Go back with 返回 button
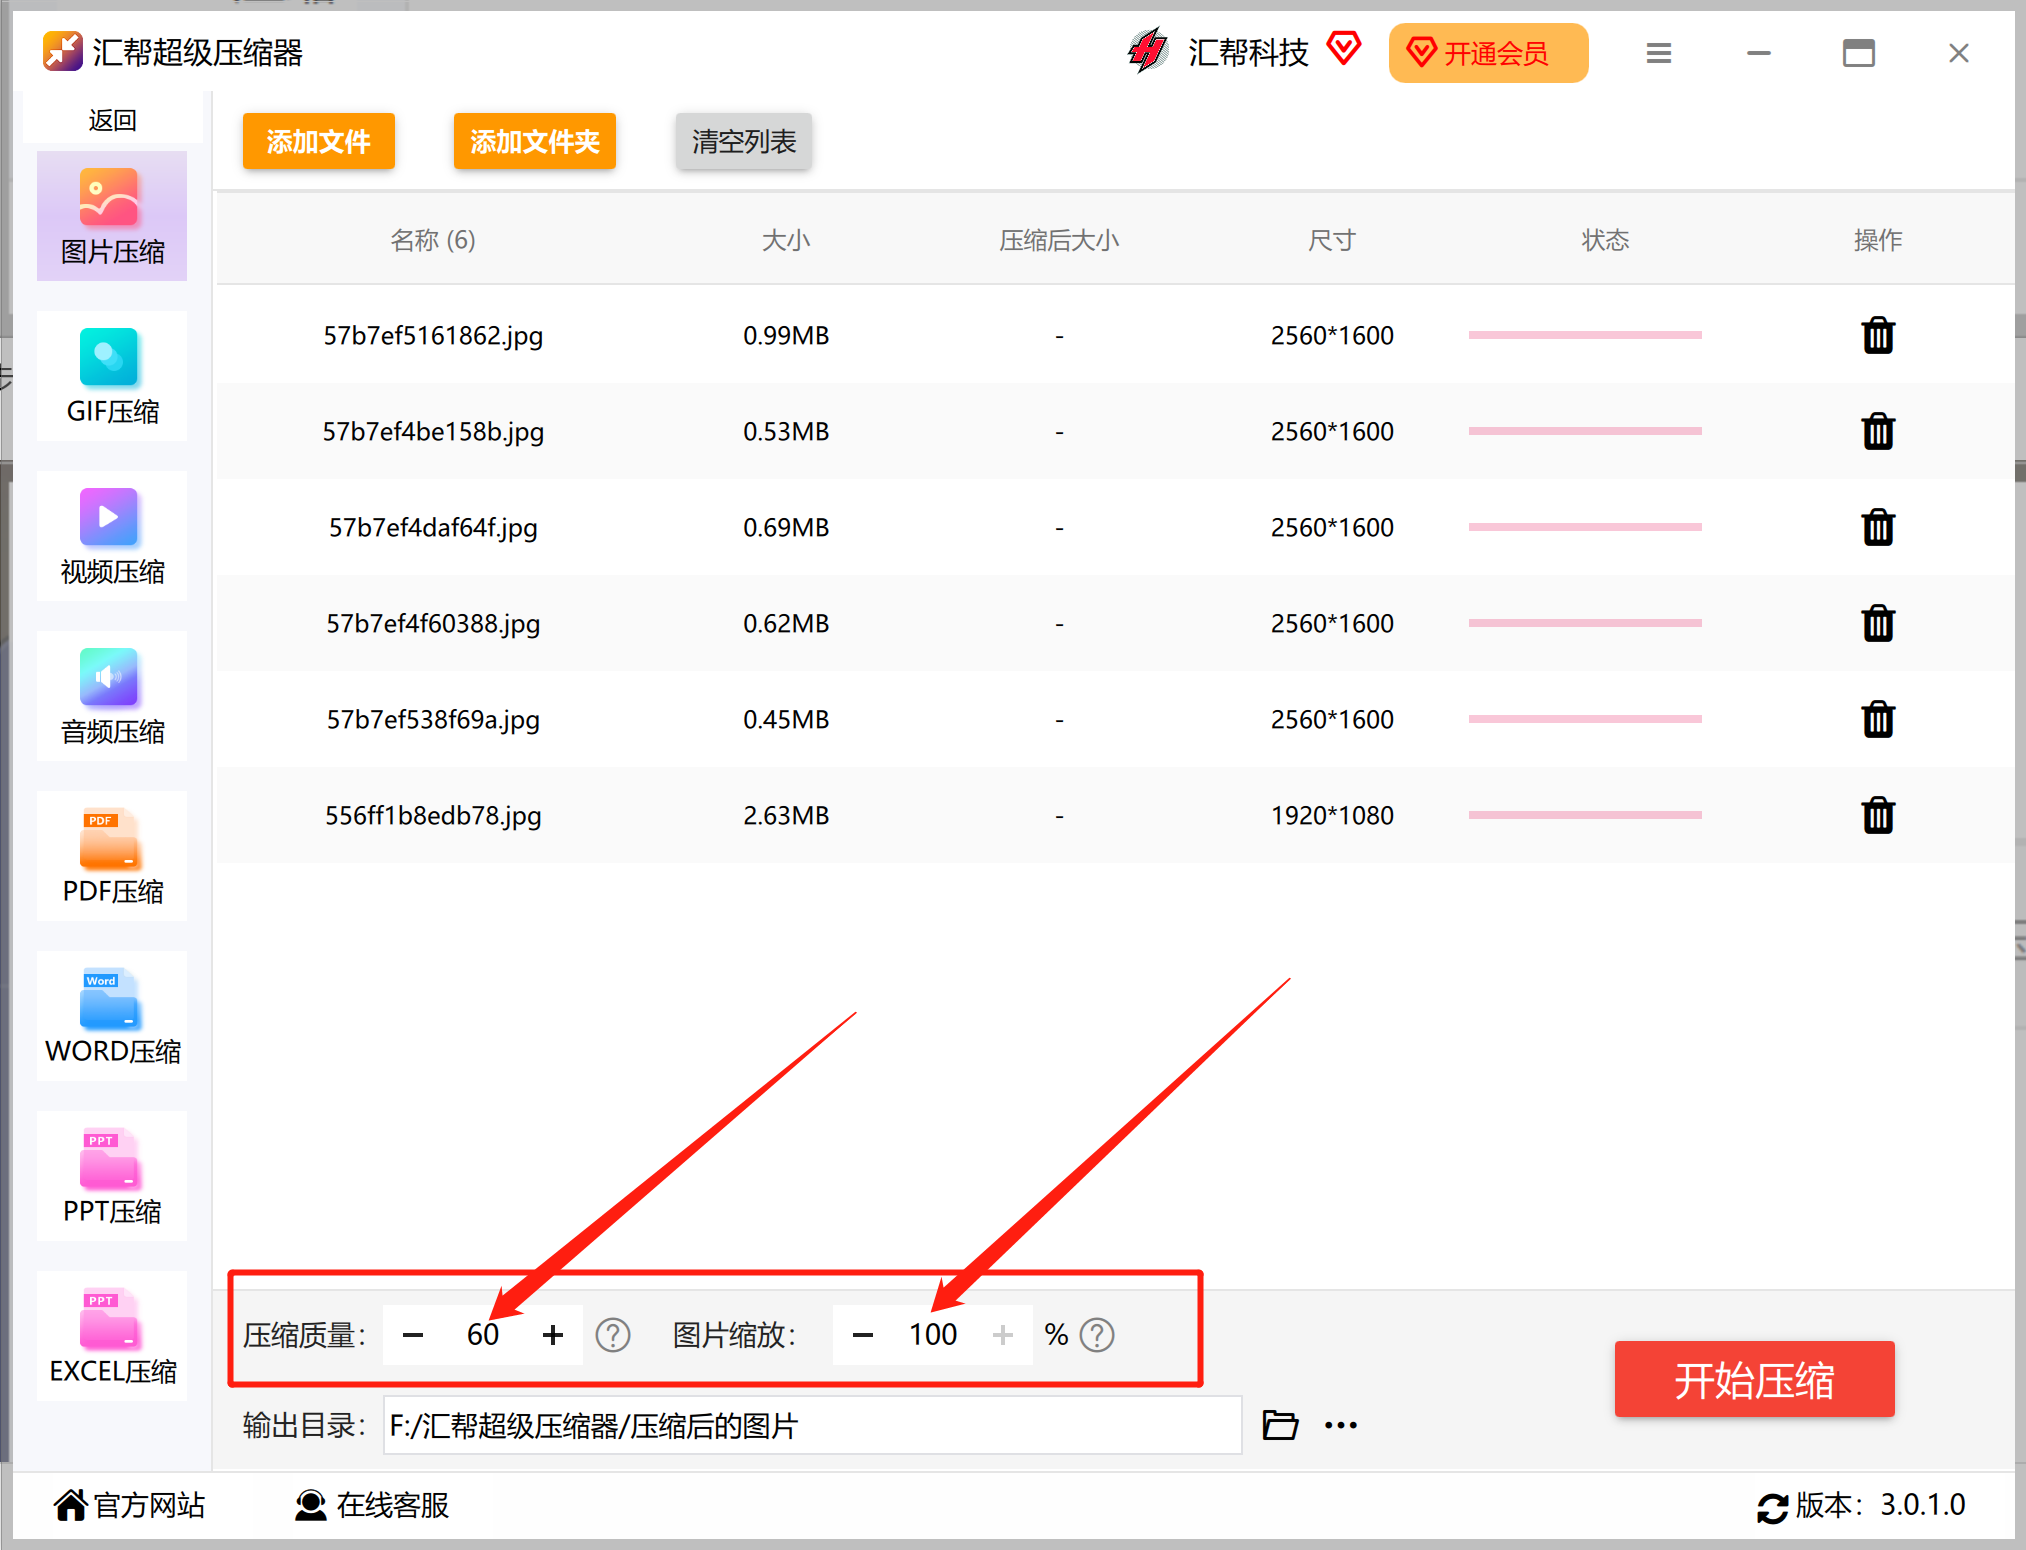 click(x=112, y=120)
